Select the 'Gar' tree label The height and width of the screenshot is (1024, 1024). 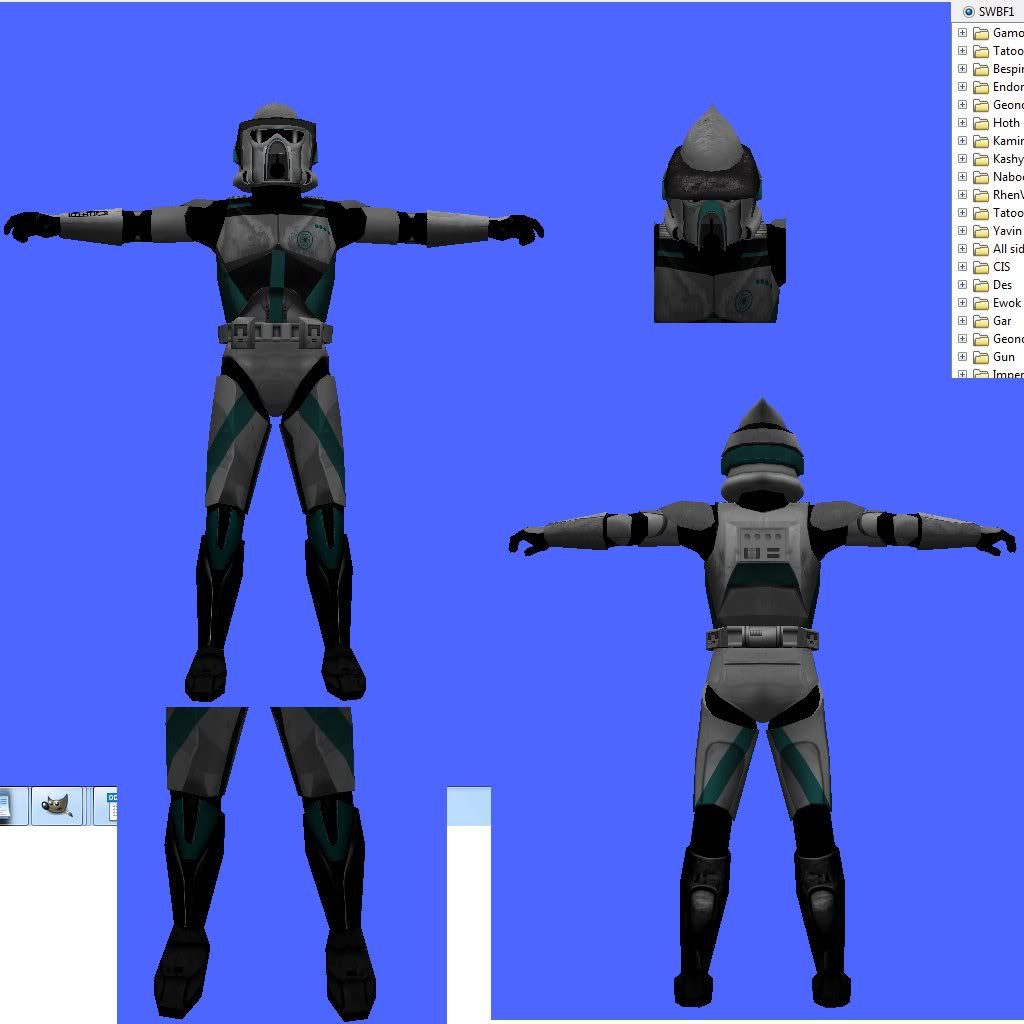tap(1002, 321)
